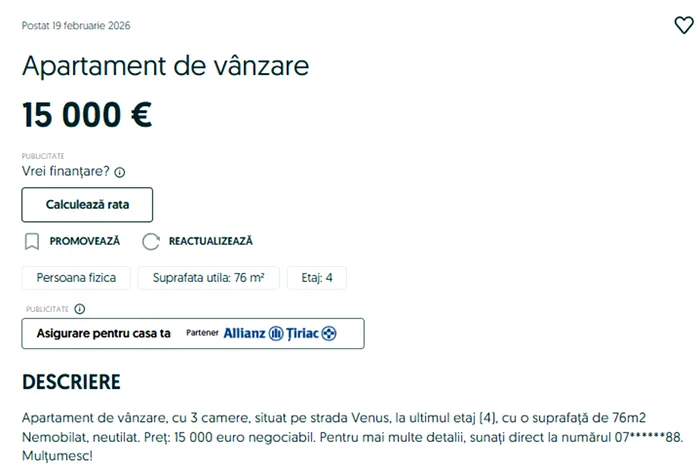The image size is (700, 473).
Task: Click the info icon beside Vrei finanțare
Action: tap(120, 172)
